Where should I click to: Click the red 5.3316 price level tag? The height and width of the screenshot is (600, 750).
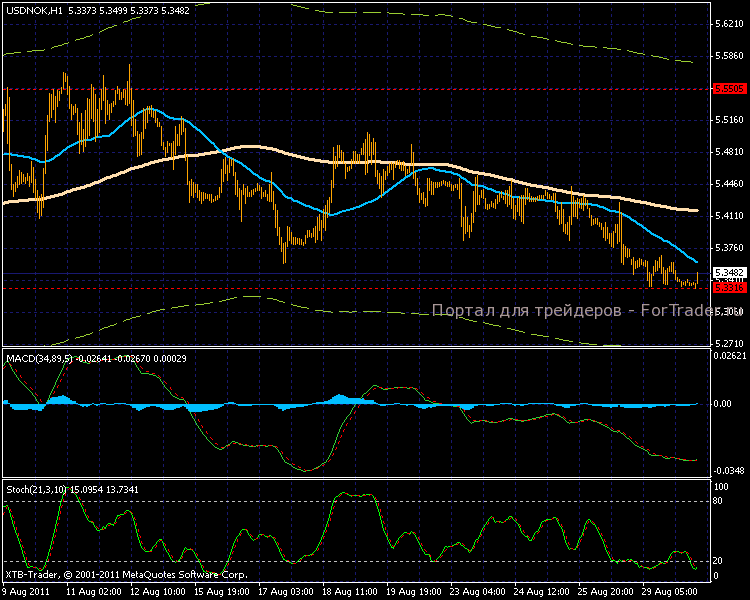click(726, 287)
